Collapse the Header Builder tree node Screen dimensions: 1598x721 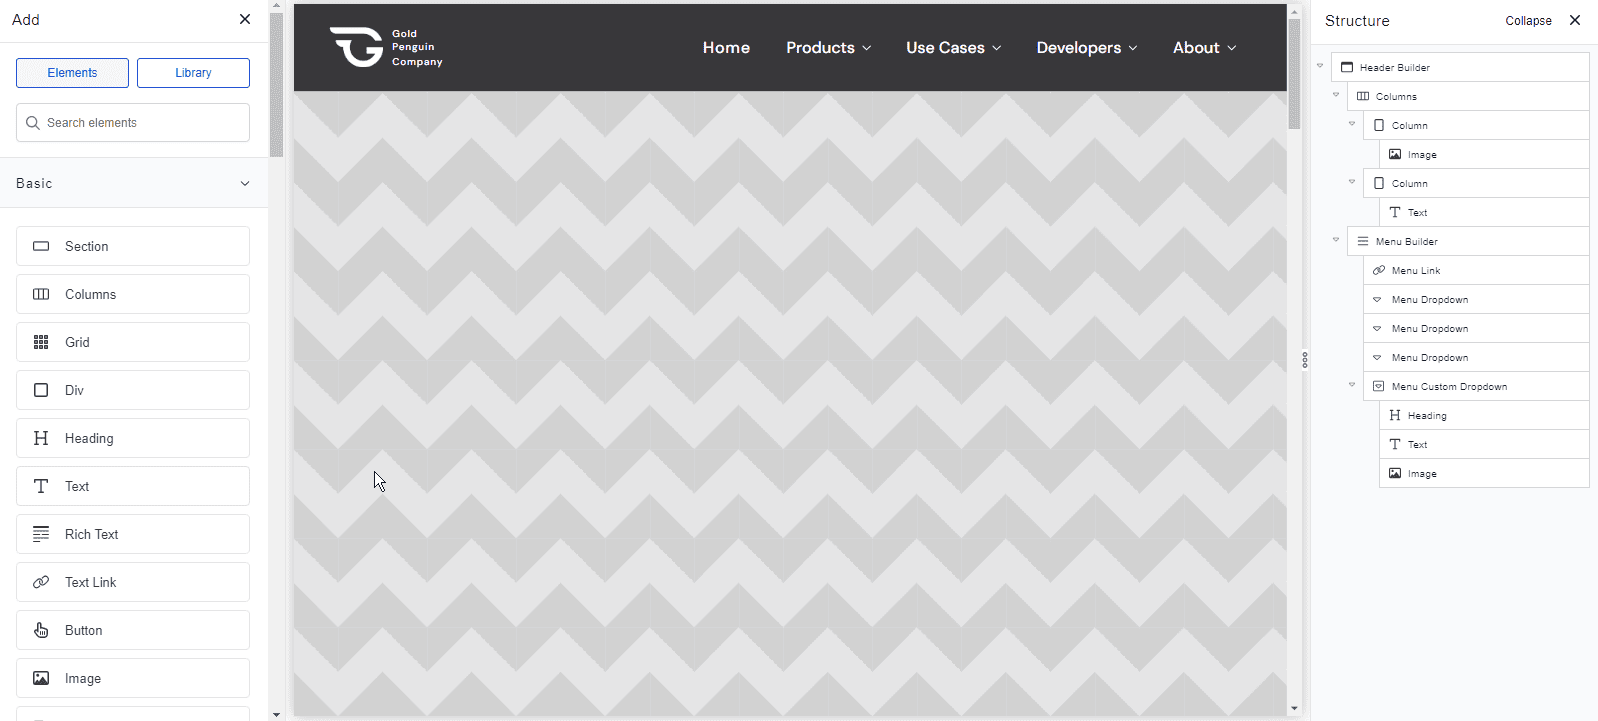[1320, 66]
